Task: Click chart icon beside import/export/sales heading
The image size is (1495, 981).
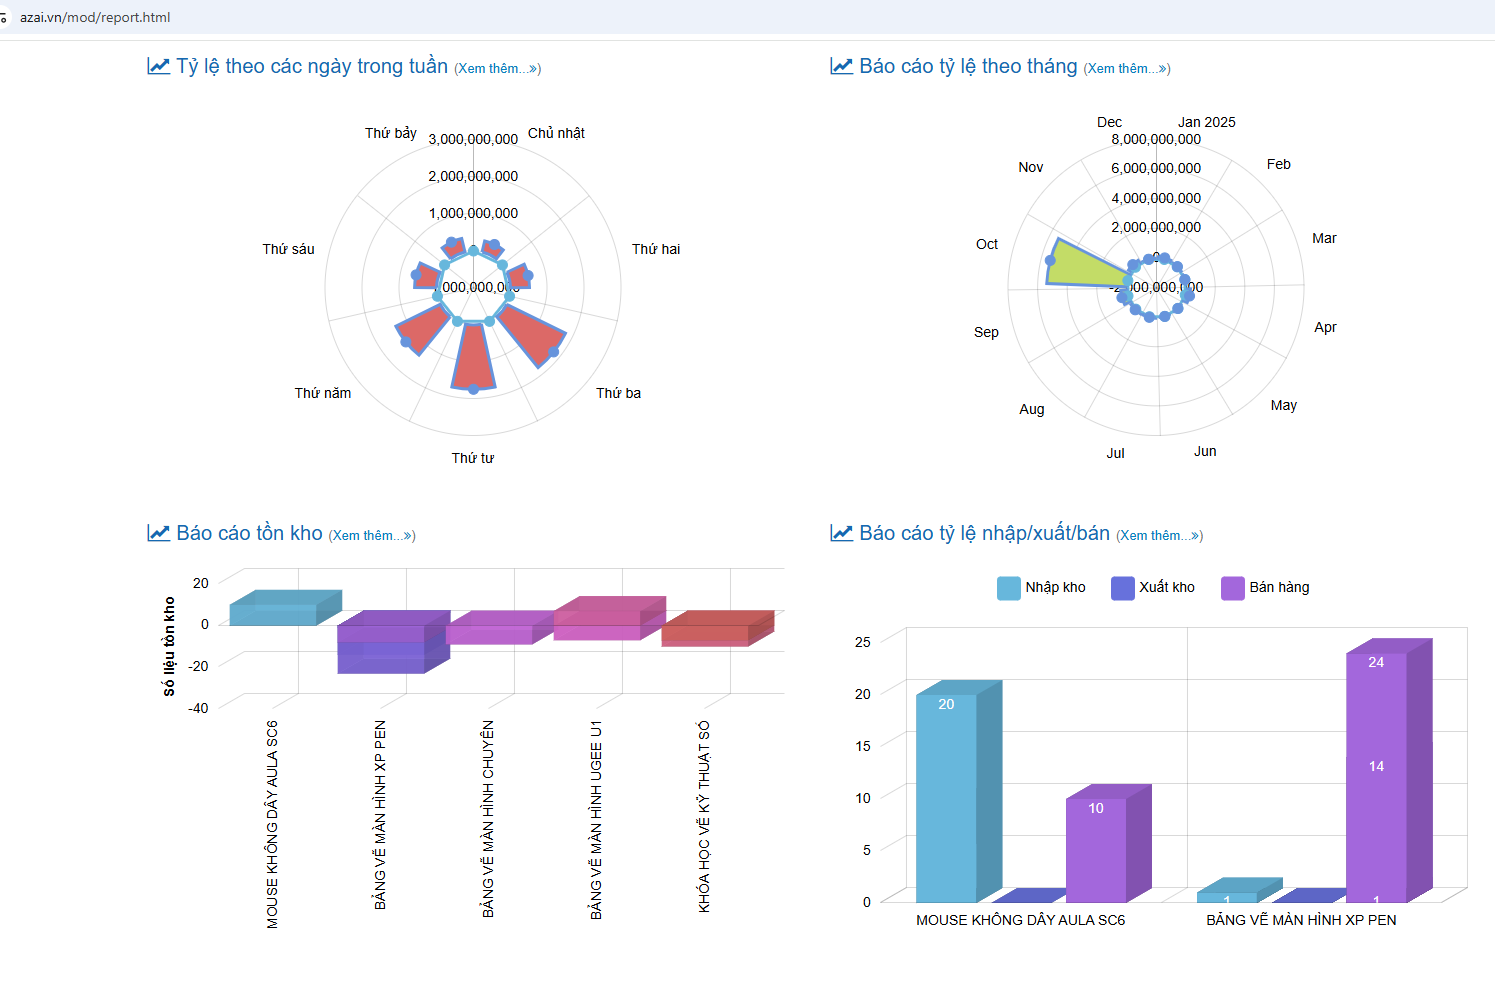Action: [x=841, y=533]
